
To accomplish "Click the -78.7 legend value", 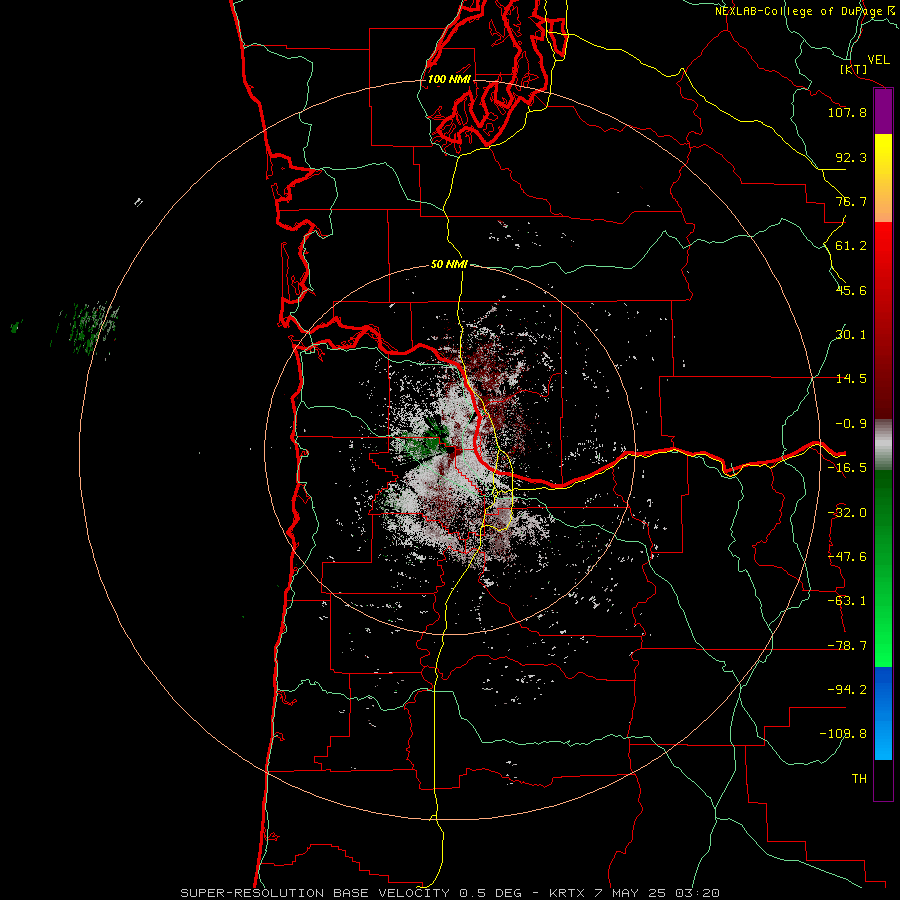I will click(847, 646).
